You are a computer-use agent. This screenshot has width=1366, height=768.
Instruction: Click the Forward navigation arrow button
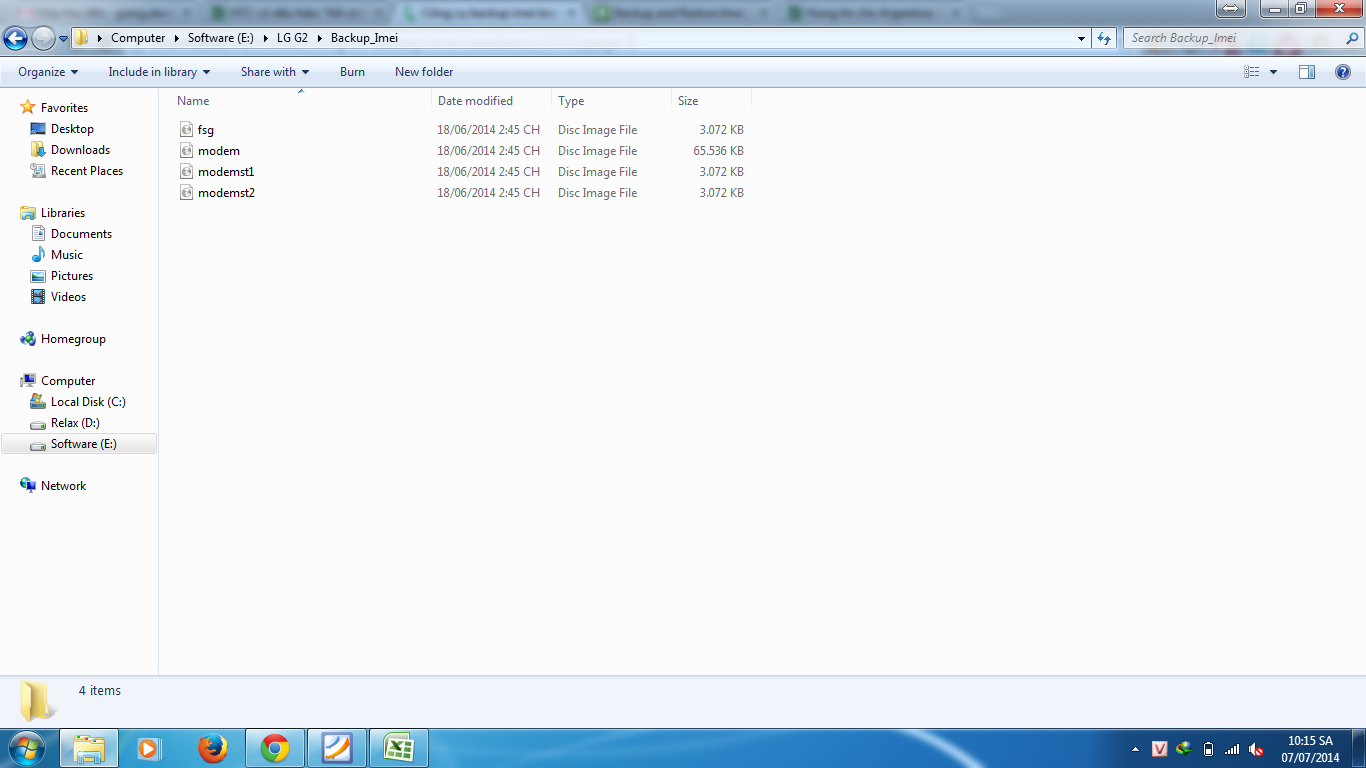(43, 38)
